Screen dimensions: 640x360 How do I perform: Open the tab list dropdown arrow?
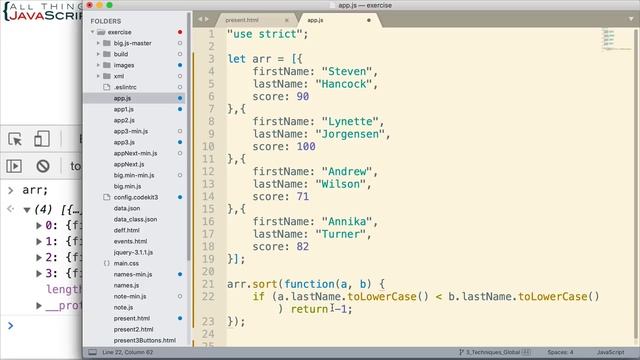[x=631, y=19]
